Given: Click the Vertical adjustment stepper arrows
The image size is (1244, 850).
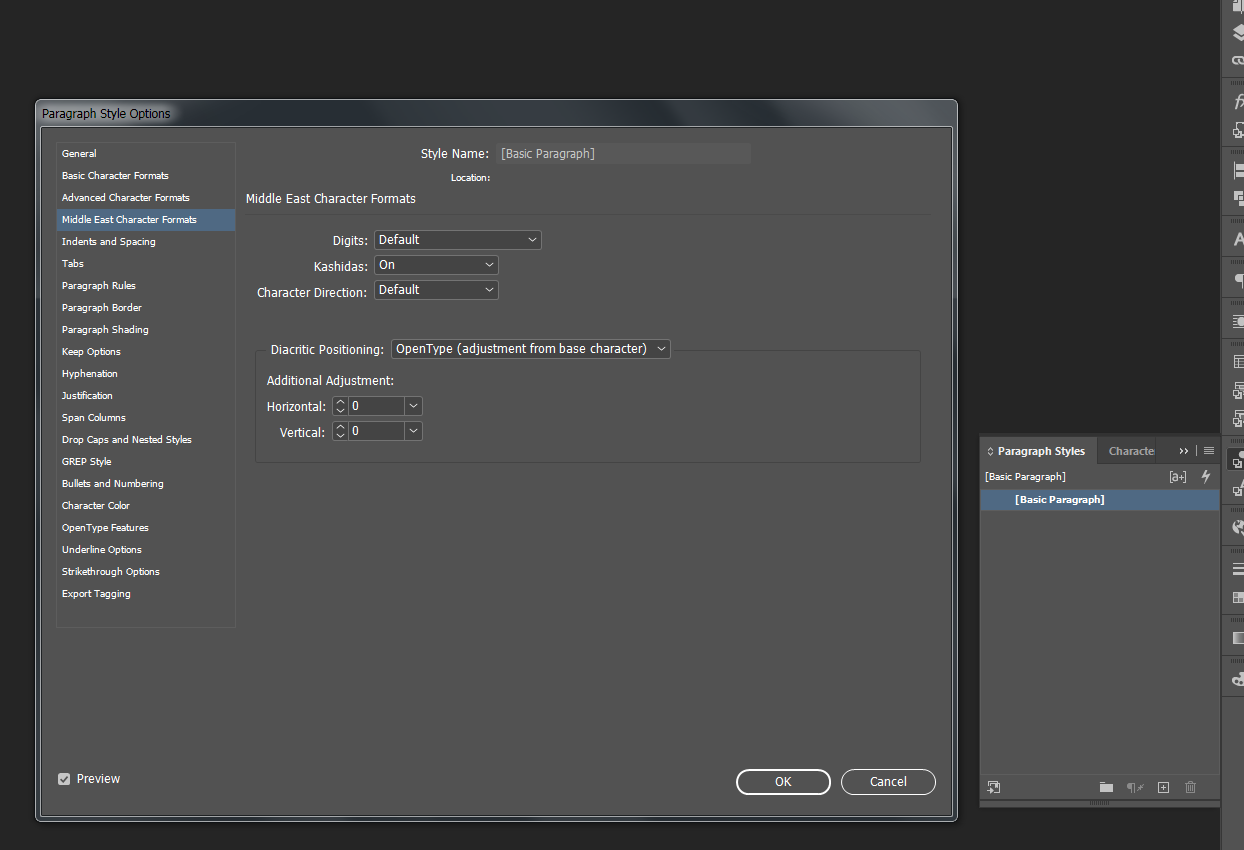Looking at the screenshot, I should click(x=340, y=431).
